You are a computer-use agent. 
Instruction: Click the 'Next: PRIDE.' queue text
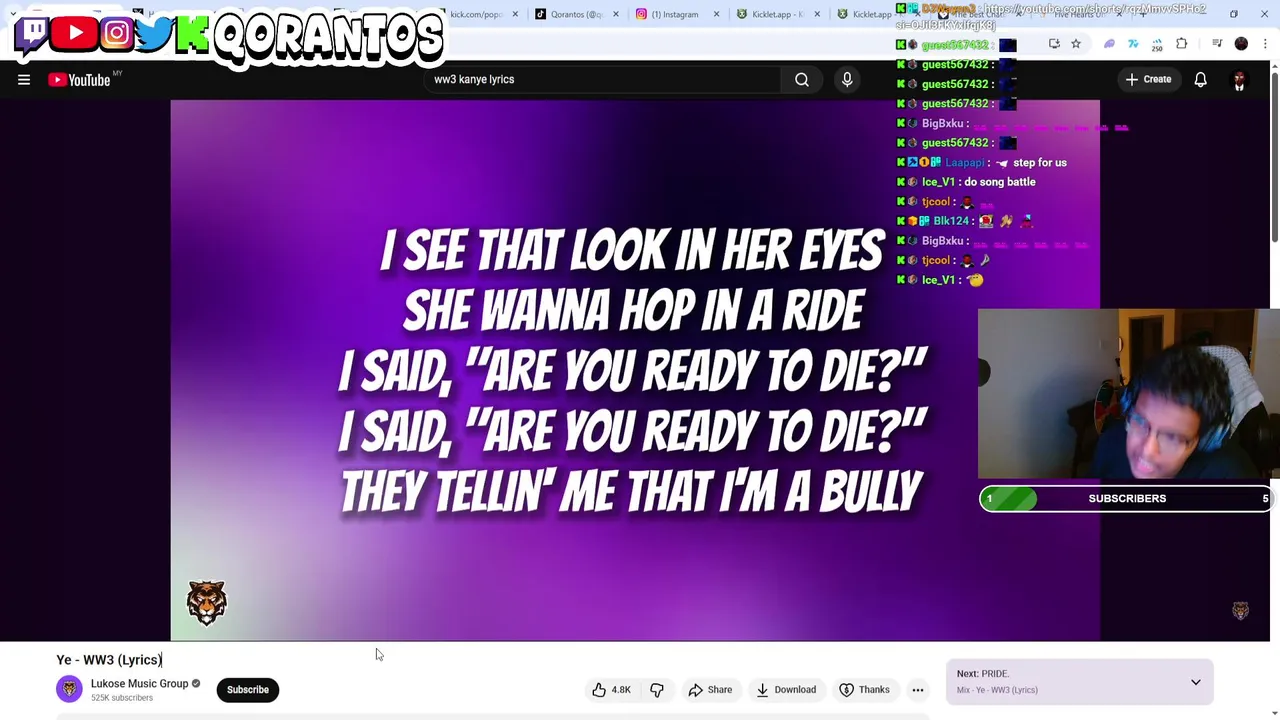pyautogui.click(x=982, y=673)
